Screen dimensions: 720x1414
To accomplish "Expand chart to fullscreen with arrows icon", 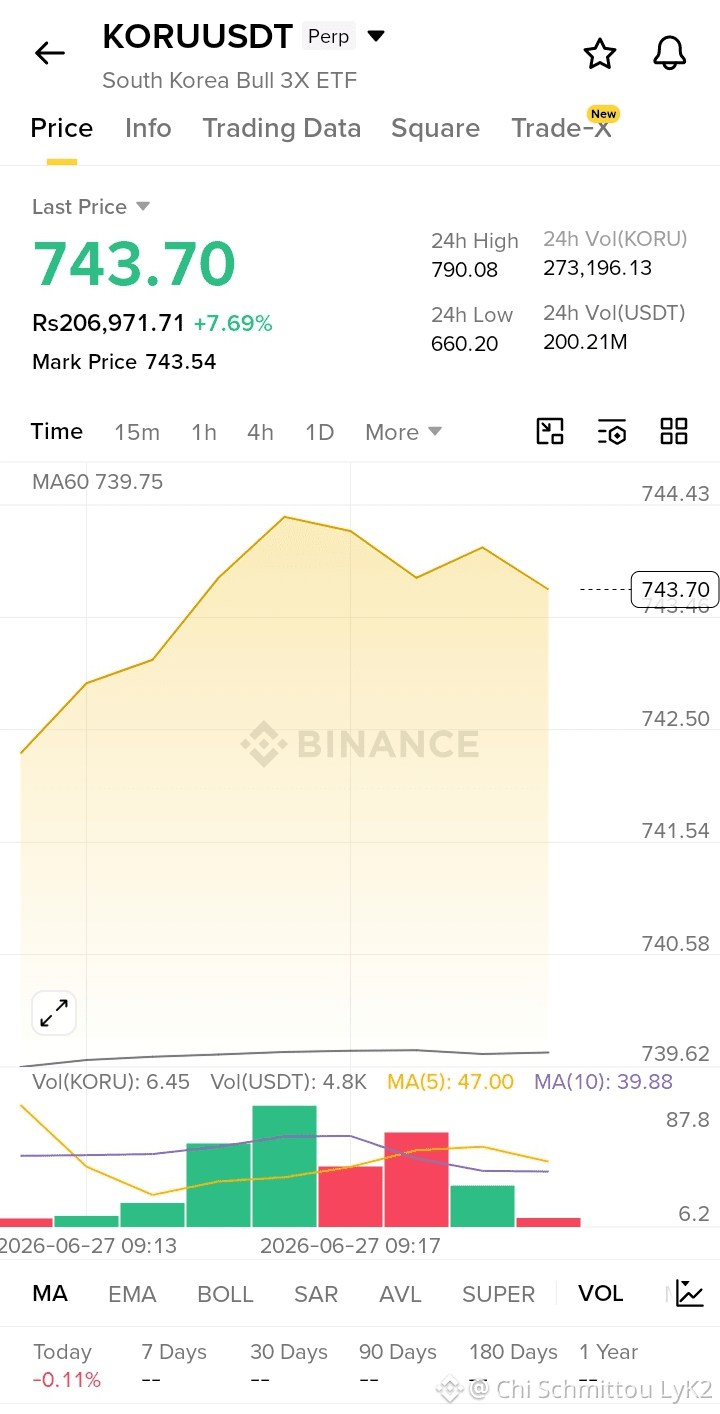I will coord(54,1014).
